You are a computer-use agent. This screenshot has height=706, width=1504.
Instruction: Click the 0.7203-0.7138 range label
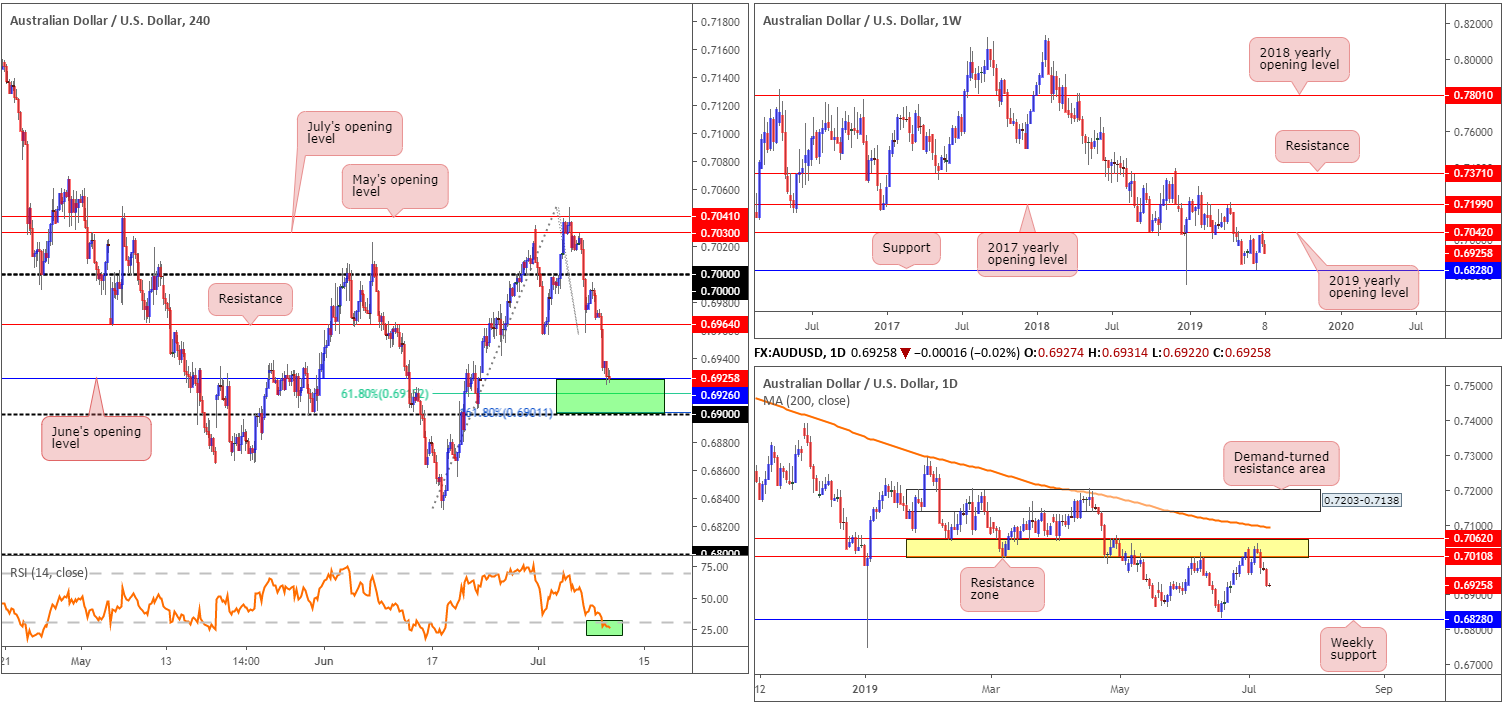[1360, 500]
